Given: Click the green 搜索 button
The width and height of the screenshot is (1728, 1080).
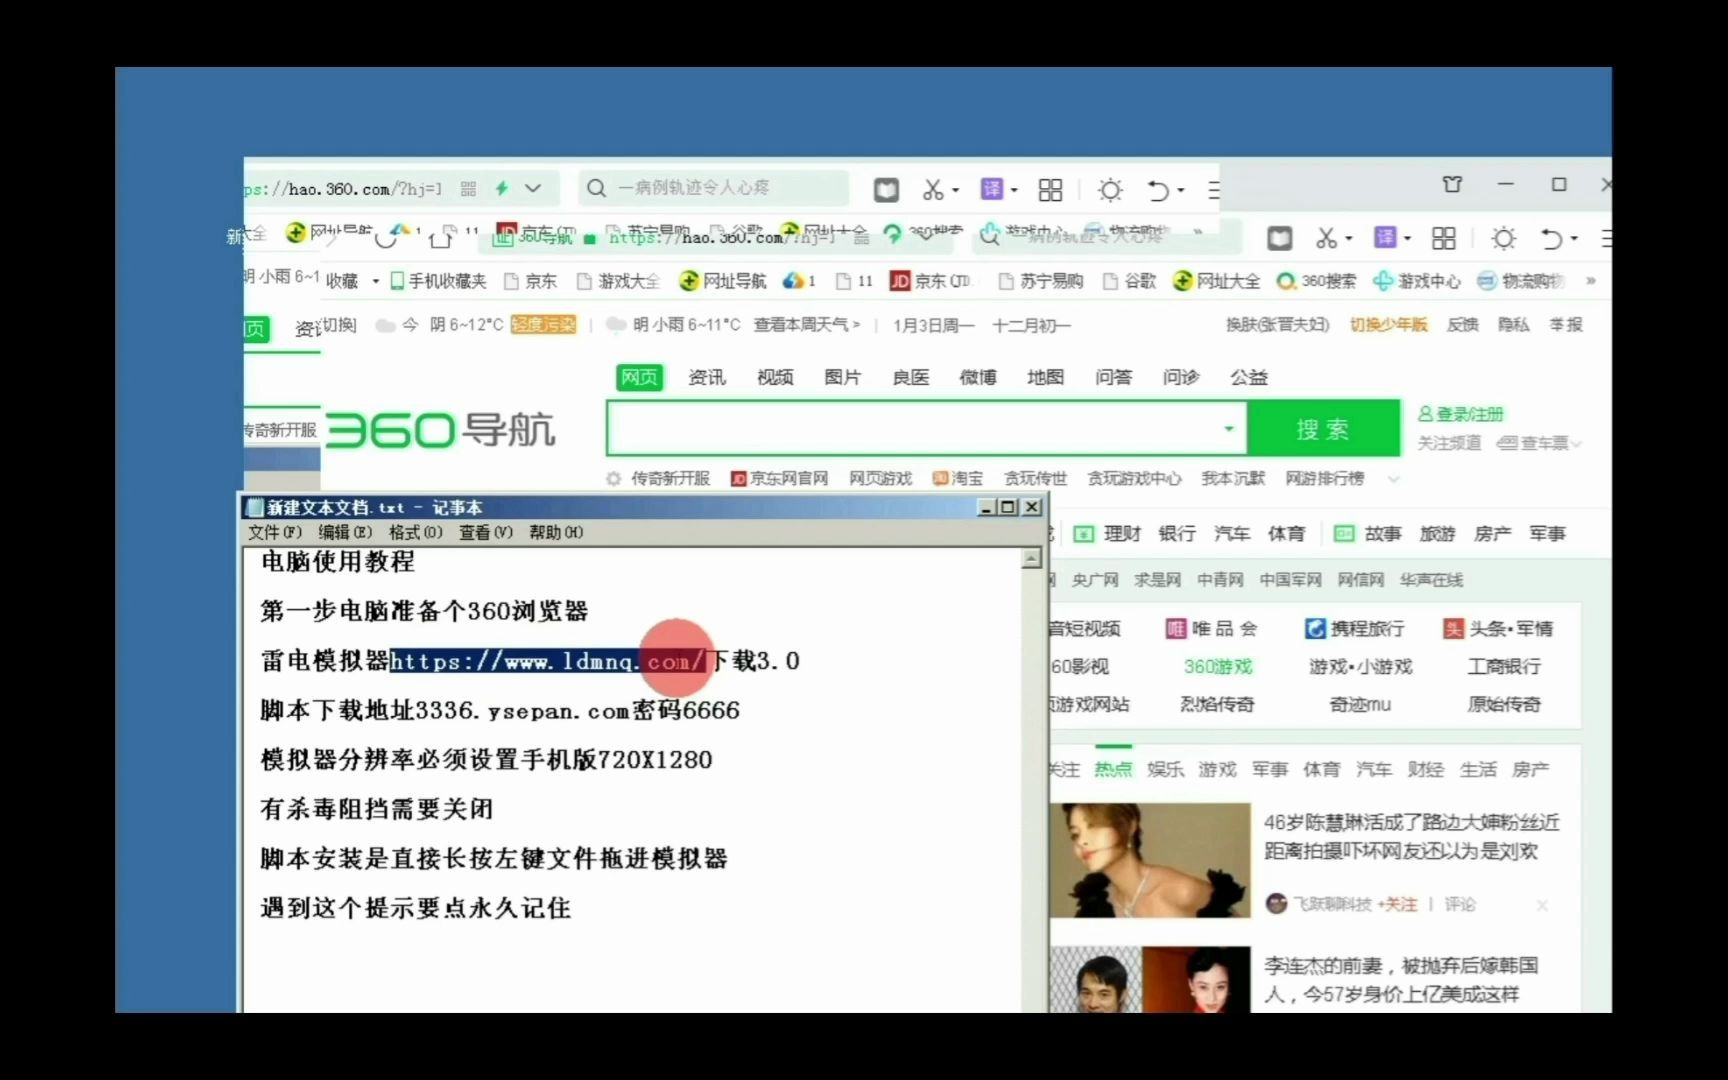Looking at the screenshot, I should click(1323, 429).
